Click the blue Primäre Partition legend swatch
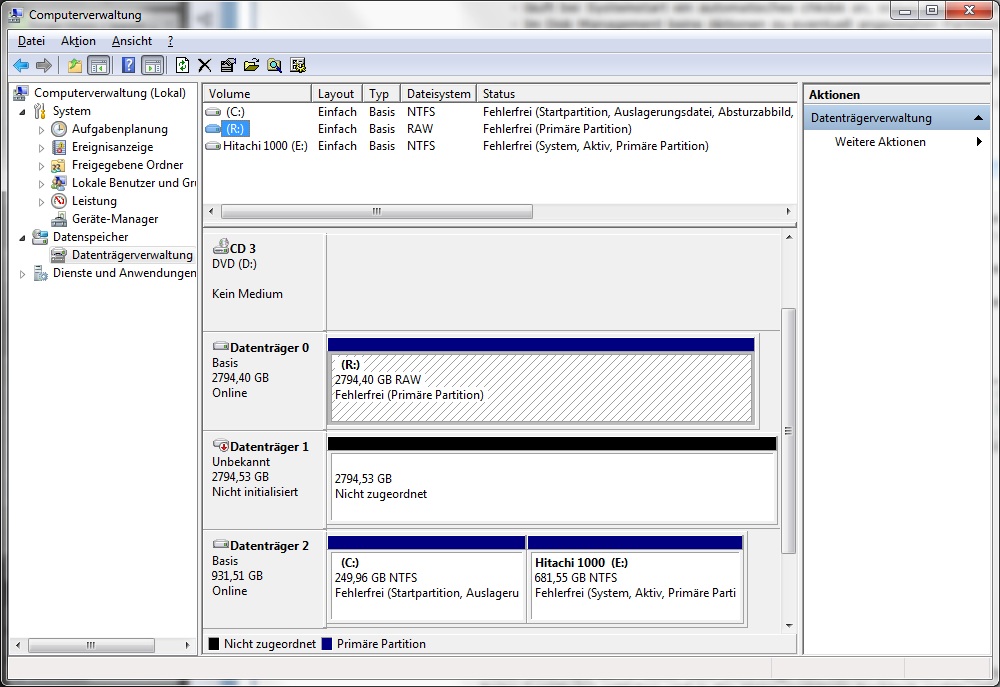Image resolution: width=1000 pixels, height=687 pixels. pyautogui.click(x=327, y=644)
